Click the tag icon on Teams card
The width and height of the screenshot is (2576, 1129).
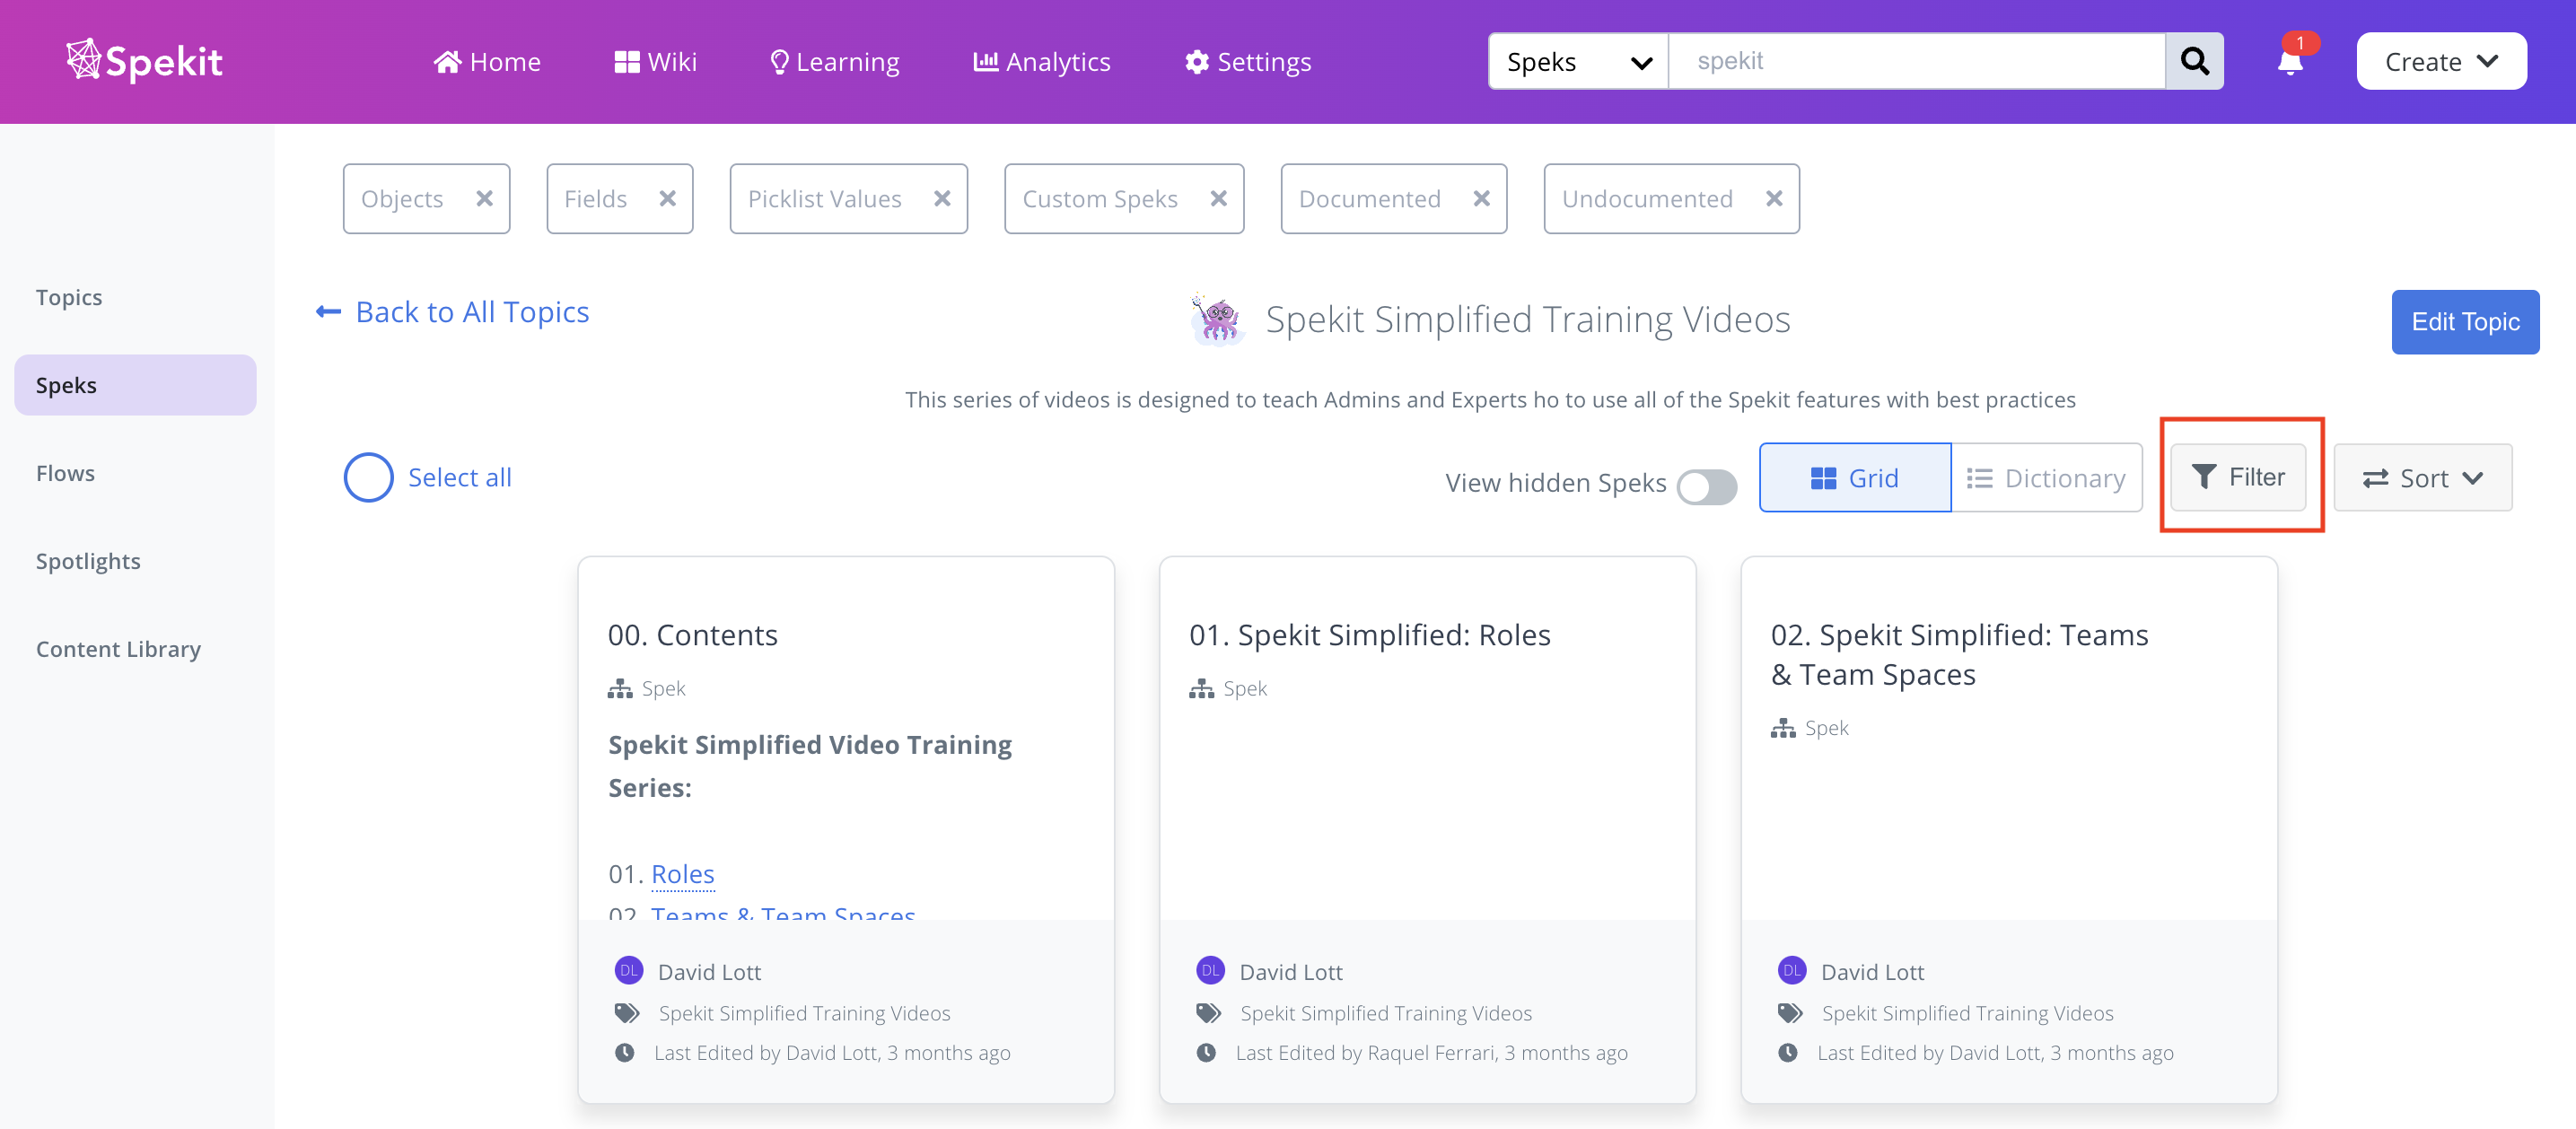click(x=1790, y=1013)
